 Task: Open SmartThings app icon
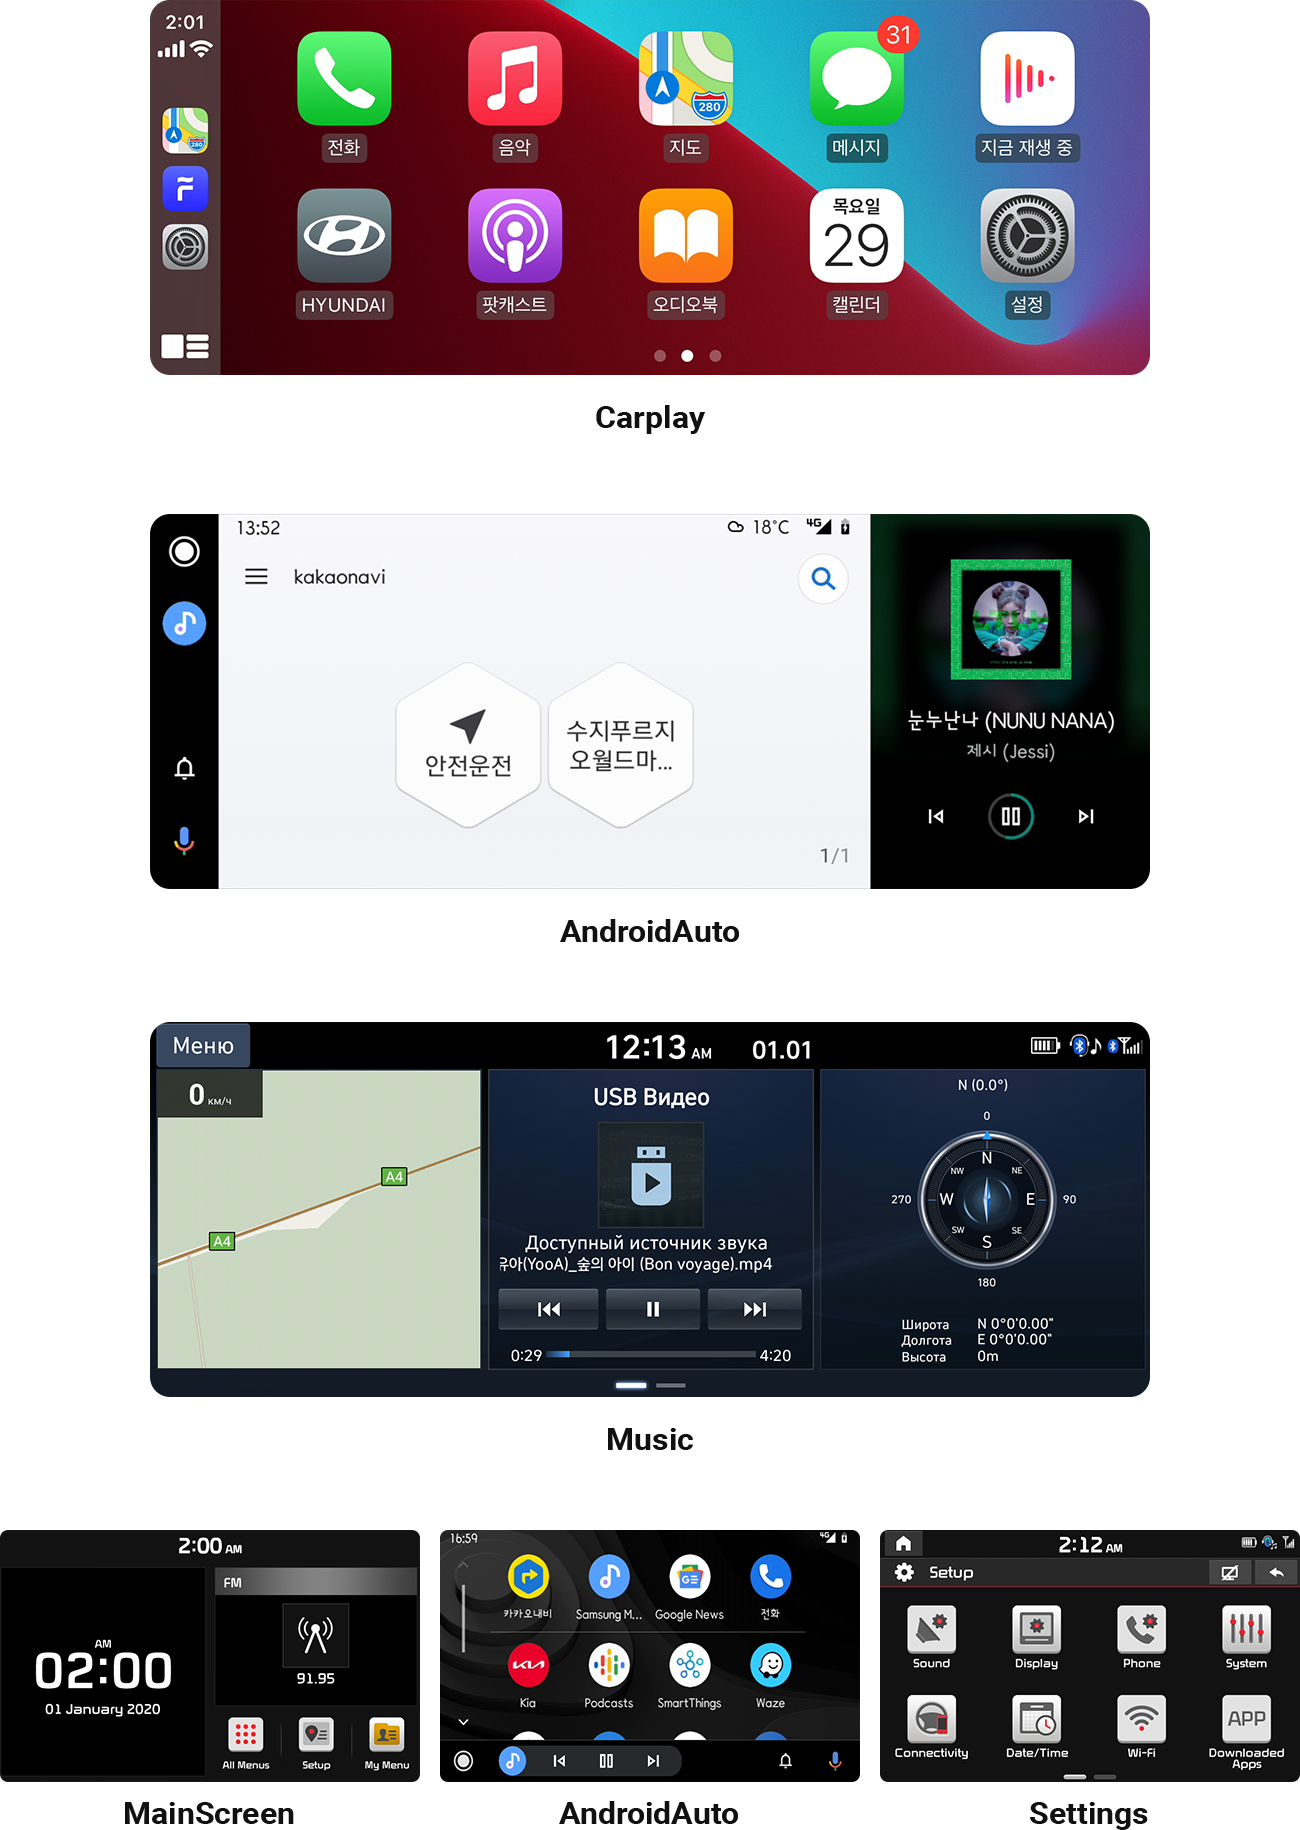point(689,1666)
